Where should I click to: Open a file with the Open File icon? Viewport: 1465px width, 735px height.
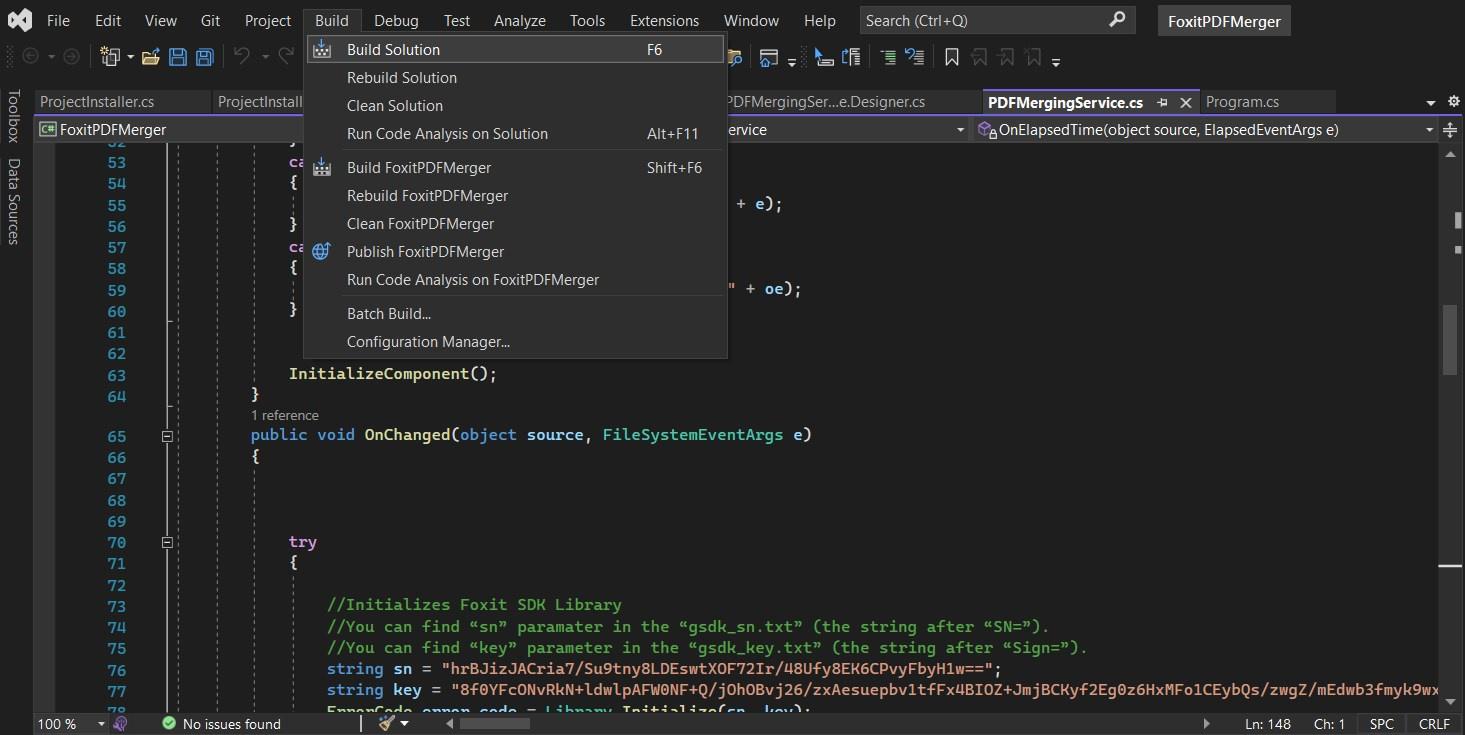pyautogui.click(x=150, y=57)
